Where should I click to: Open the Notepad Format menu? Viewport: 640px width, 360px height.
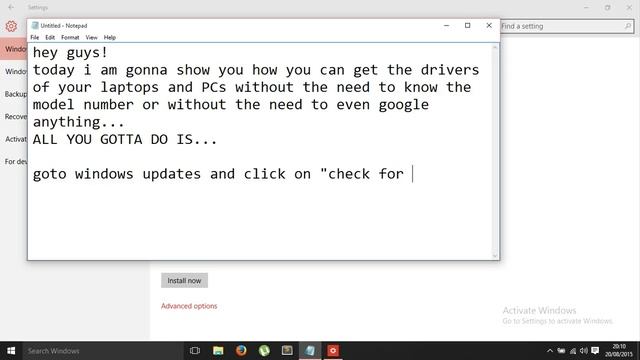tap(70, 38)
